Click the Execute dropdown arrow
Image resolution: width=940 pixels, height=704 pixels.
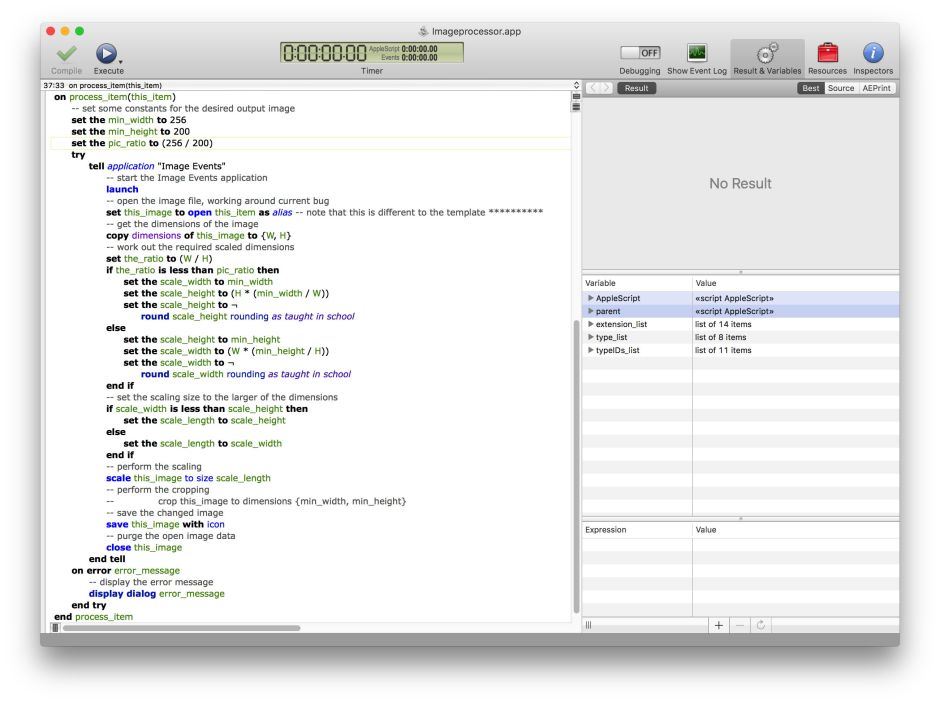pyautogui.click(x=121, y=62)
